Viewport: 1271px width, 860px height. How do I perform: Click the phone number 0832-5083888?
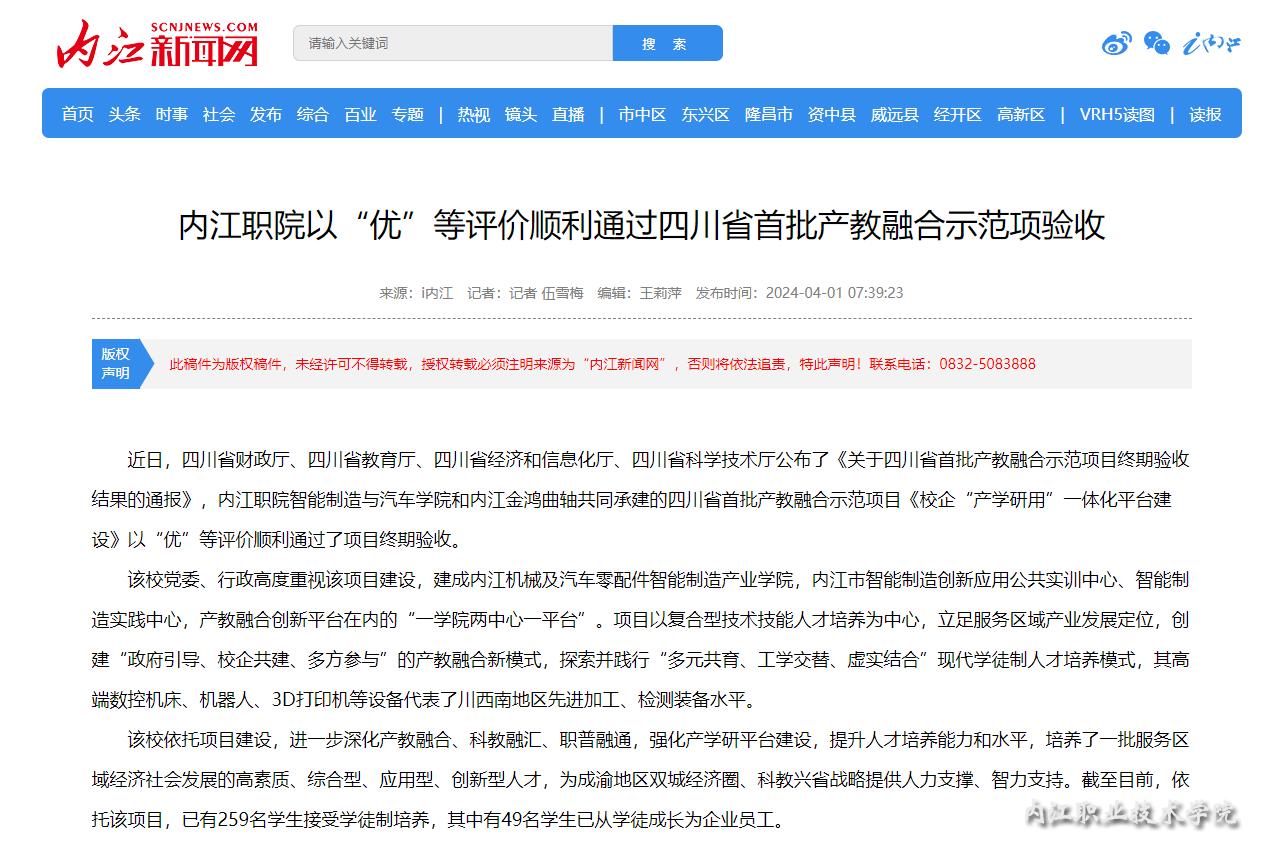point(987,364)
